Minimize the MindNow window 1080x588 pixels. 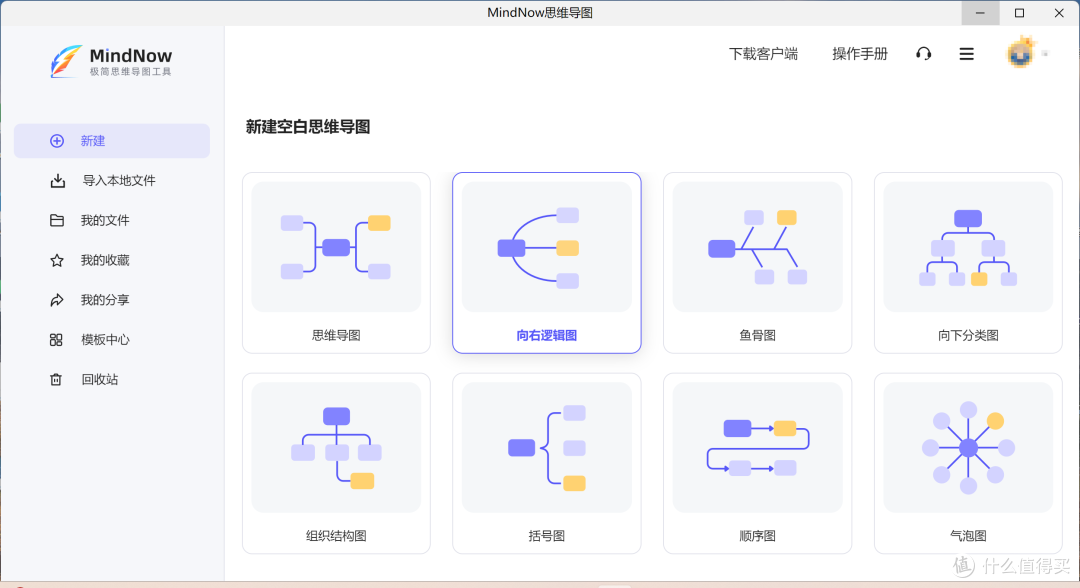click(x=980, y=13)
